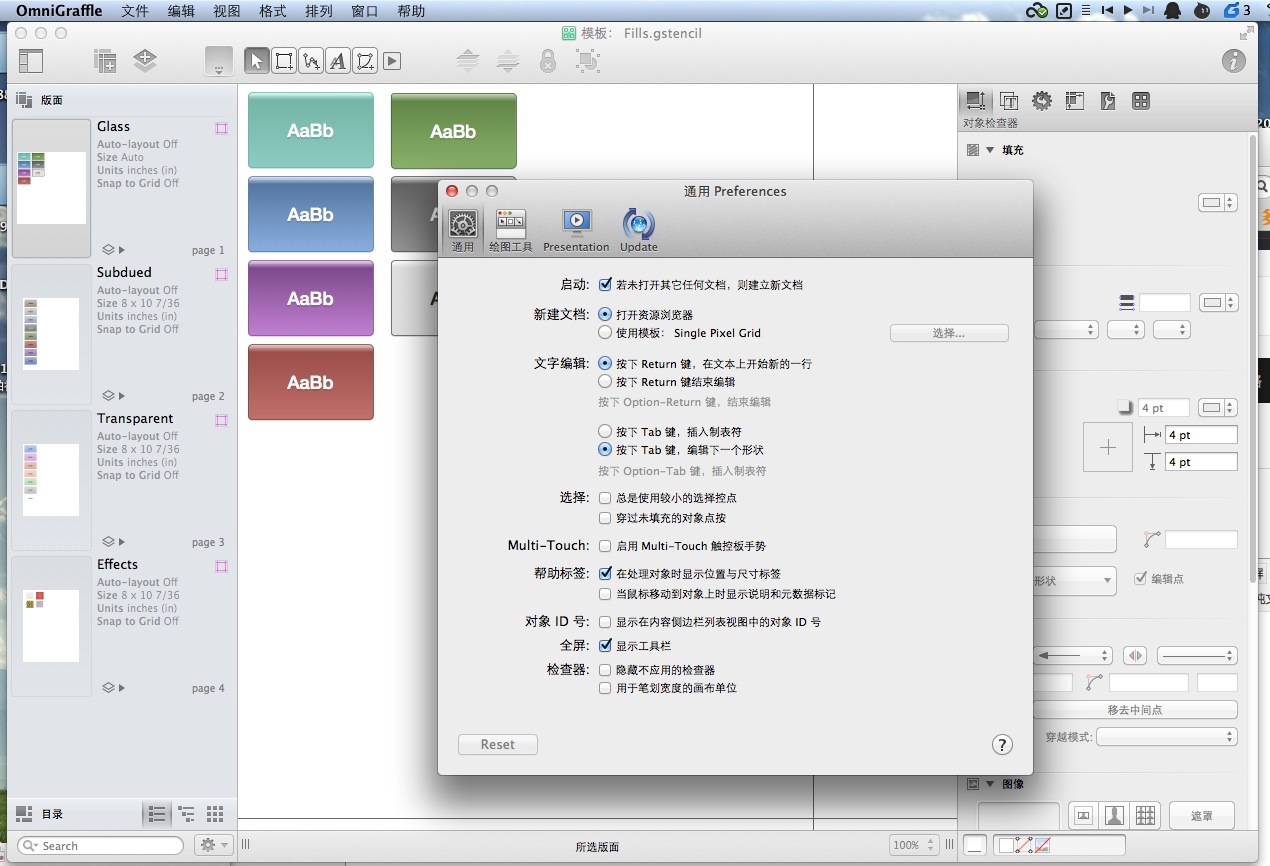Screen dimensions: 1270x866
Task: Open the 格式 menu
Action: pos(272,11)
